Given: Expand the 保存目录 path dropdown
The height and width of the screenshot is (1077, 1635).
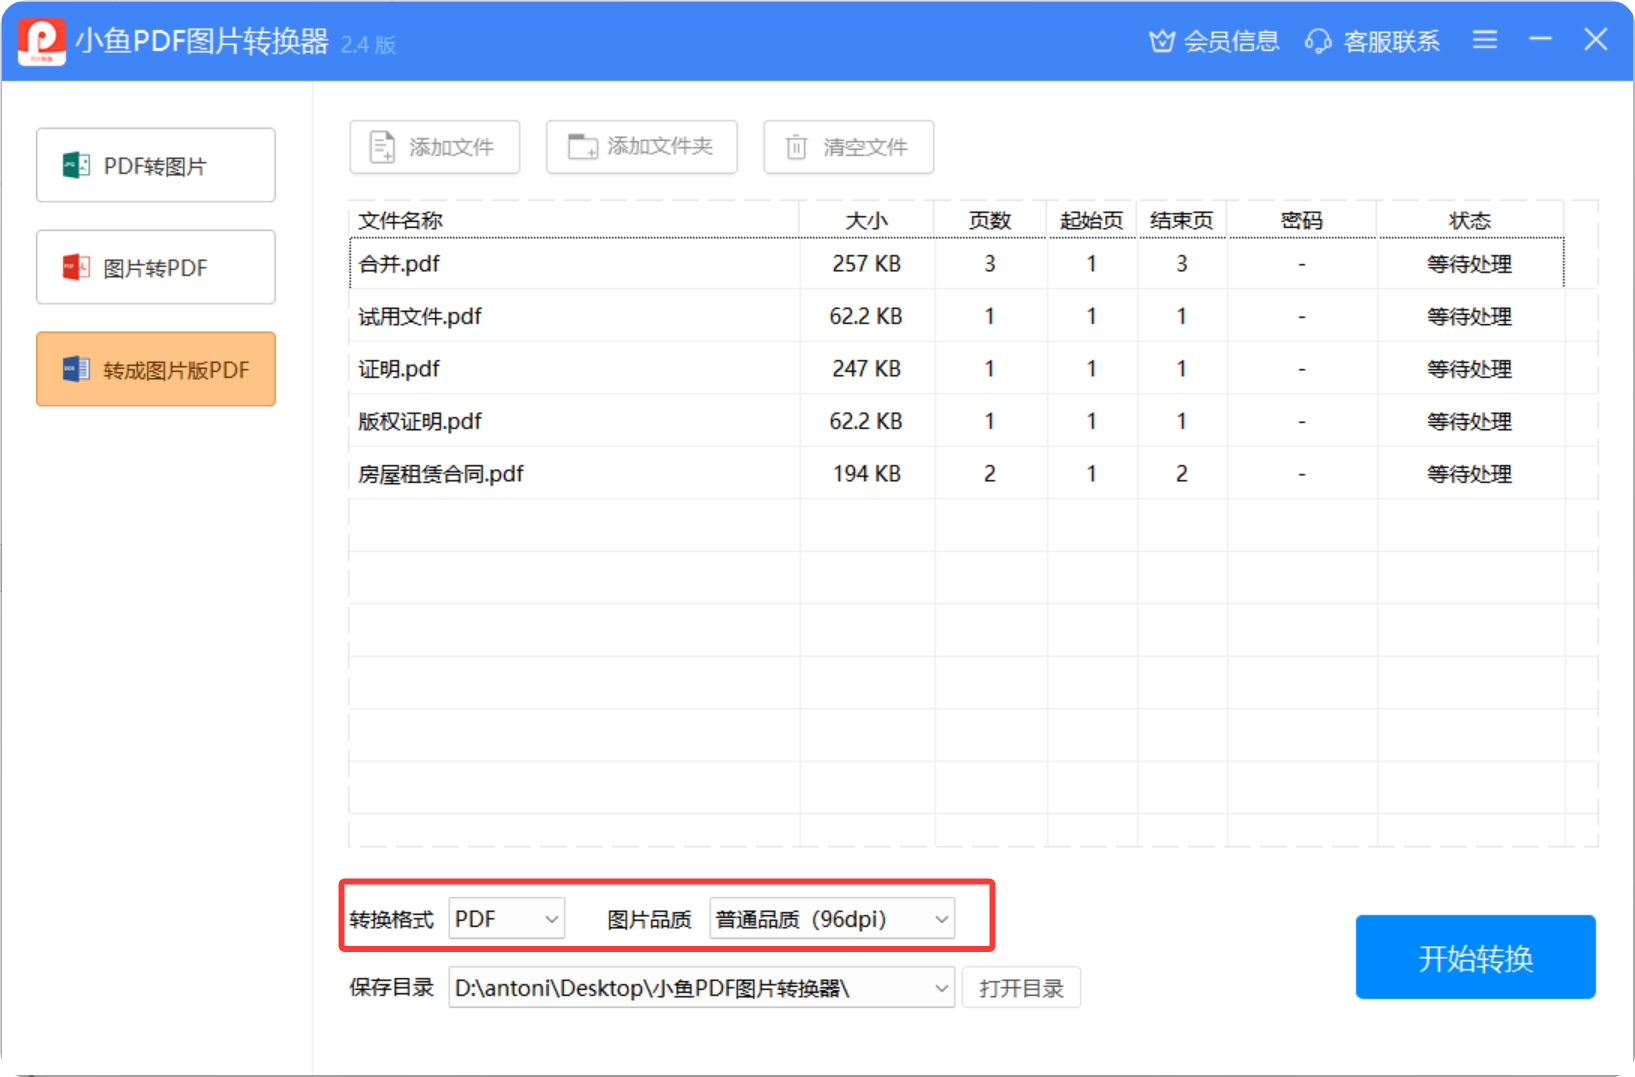Looking at the screenshot, I should pyautogui.click(x=940, y=988).
